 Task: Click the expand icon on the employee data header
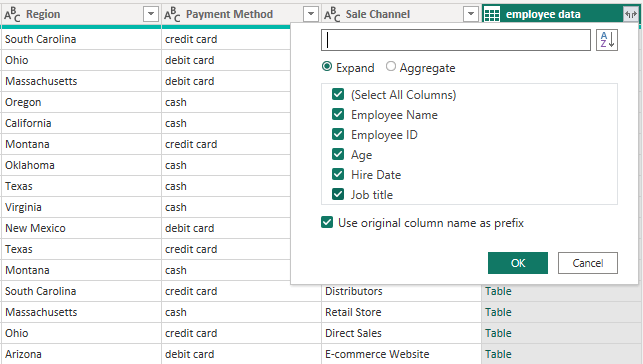(630, 14)
